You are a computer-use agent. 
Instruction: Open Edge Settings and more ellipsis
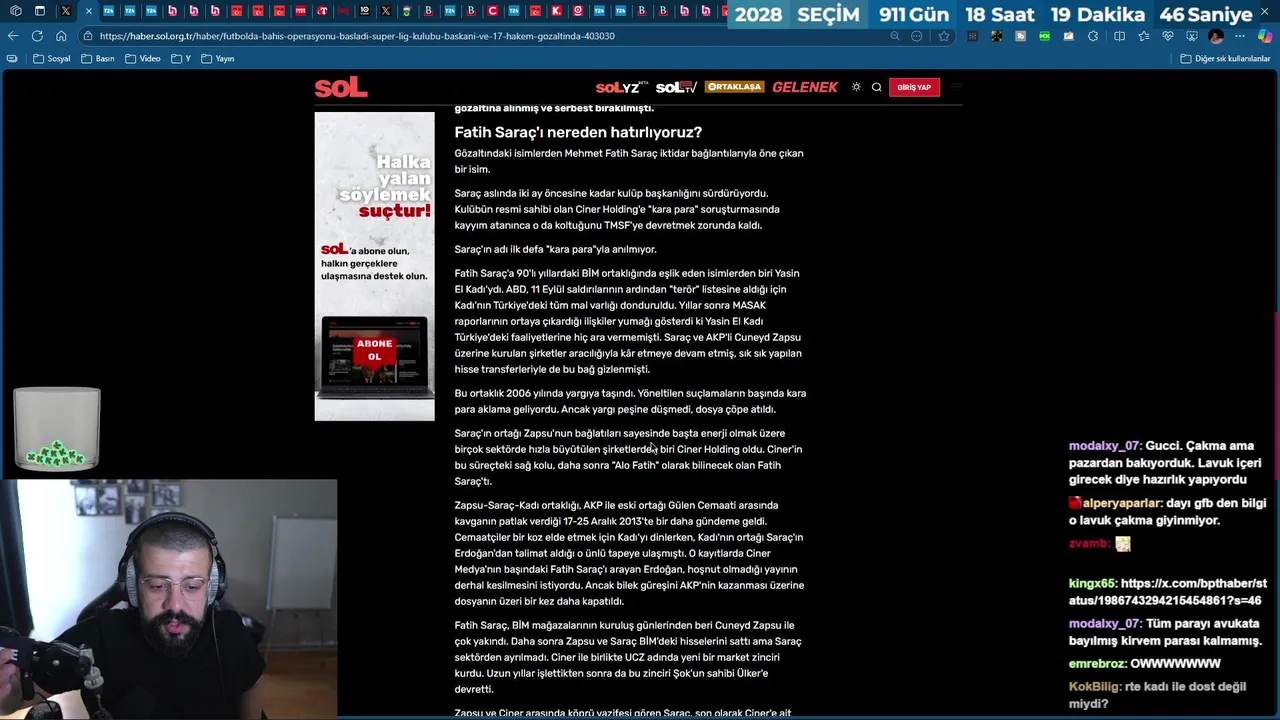coord(1240,36)
